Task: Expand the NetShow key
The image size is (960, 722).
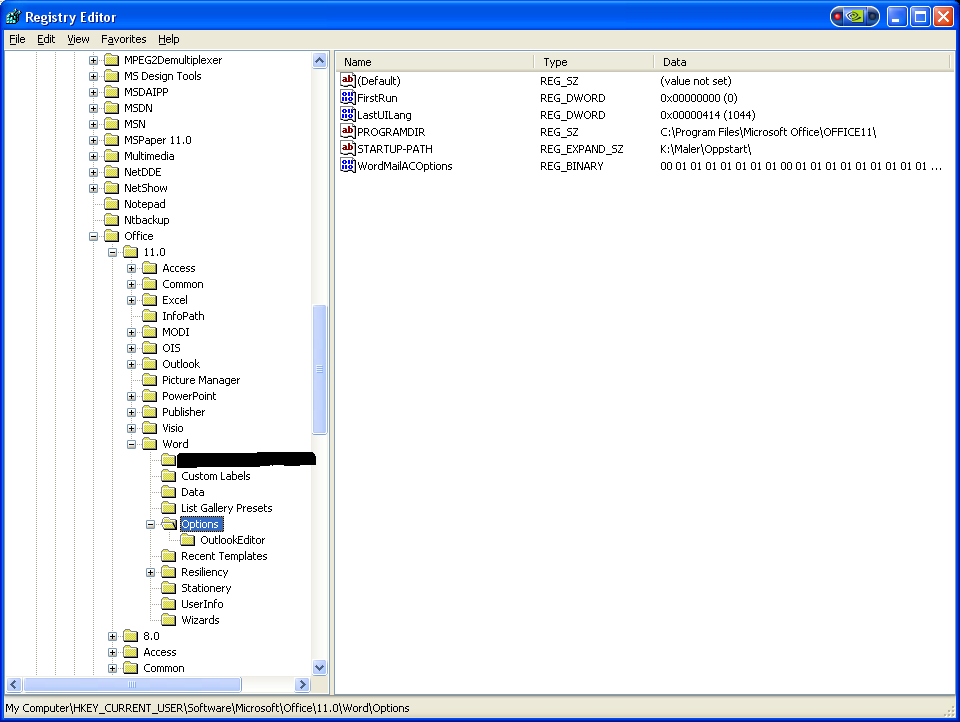Action: click(93, 188)
